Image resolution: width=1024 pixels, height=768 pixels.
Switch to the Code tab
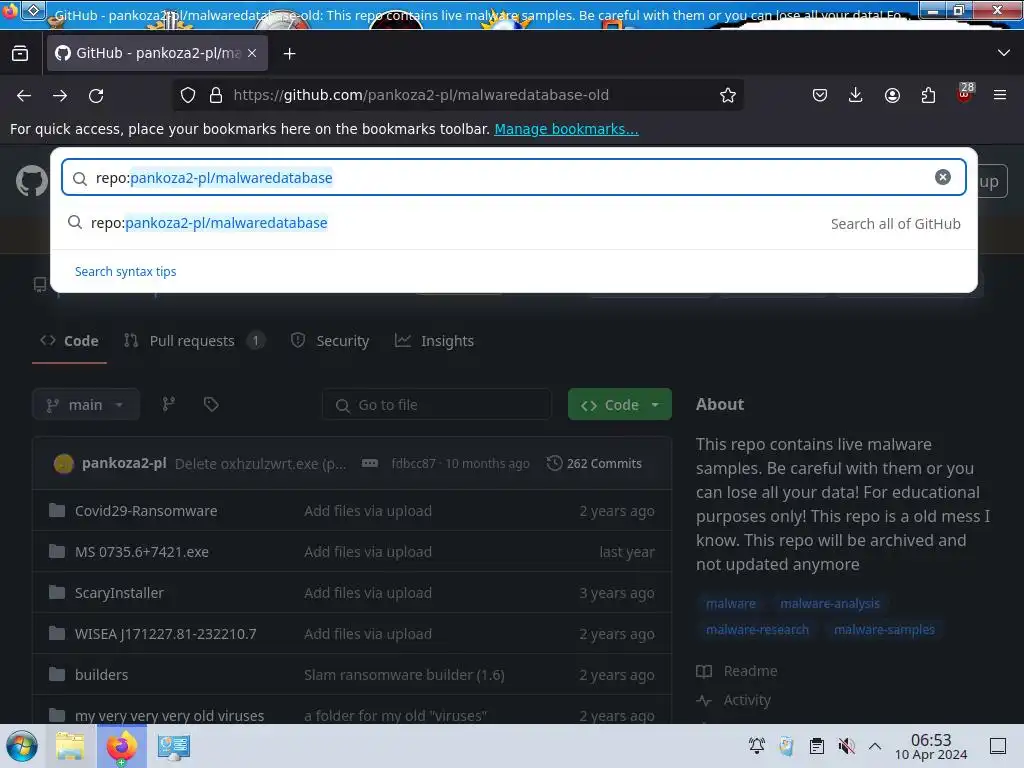[x=69, y=341]
